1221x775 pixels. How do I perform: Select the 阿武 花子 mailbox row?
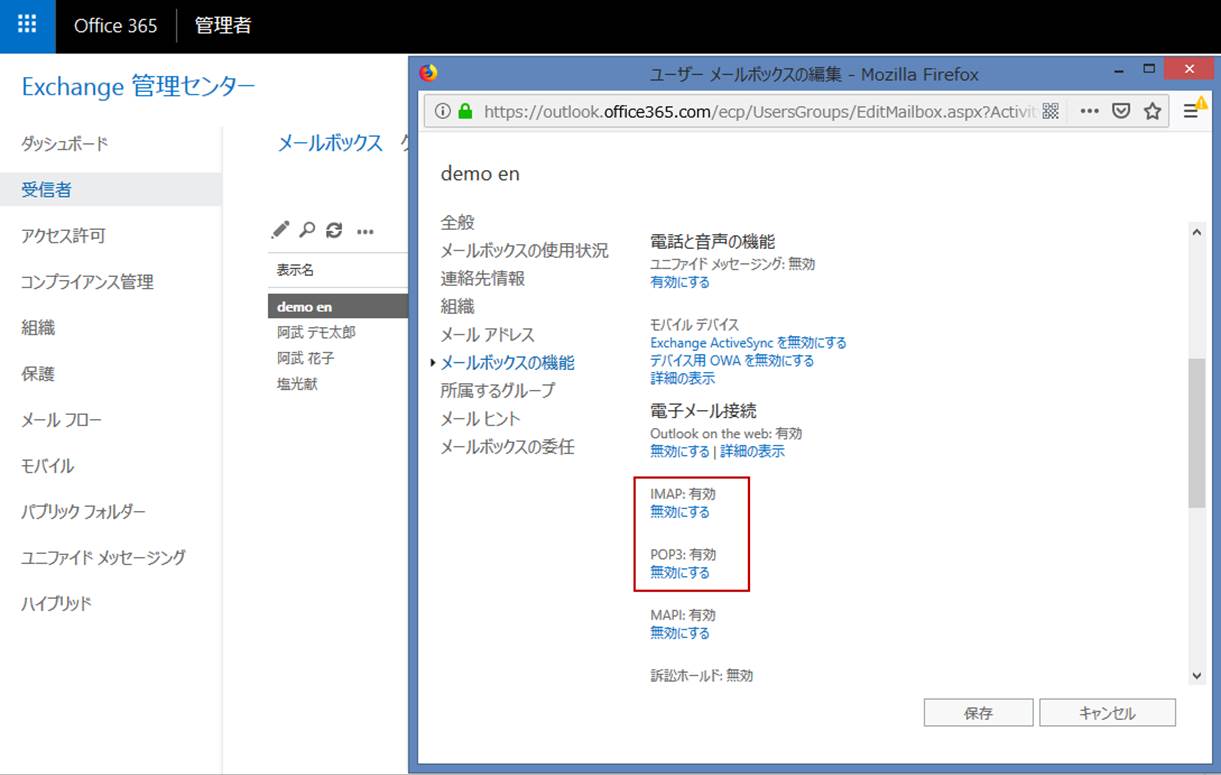click(338, 358)
